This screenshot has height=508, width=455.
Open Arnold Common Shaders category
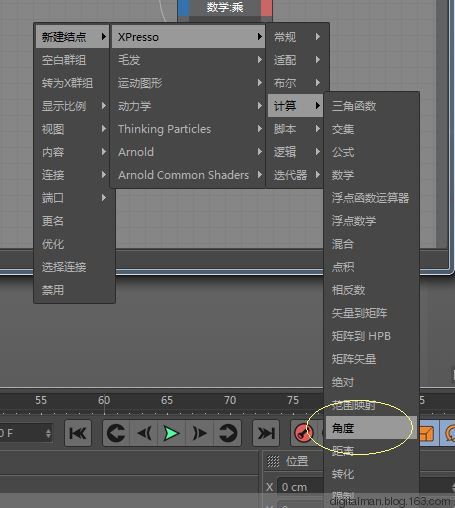(188, 175)
